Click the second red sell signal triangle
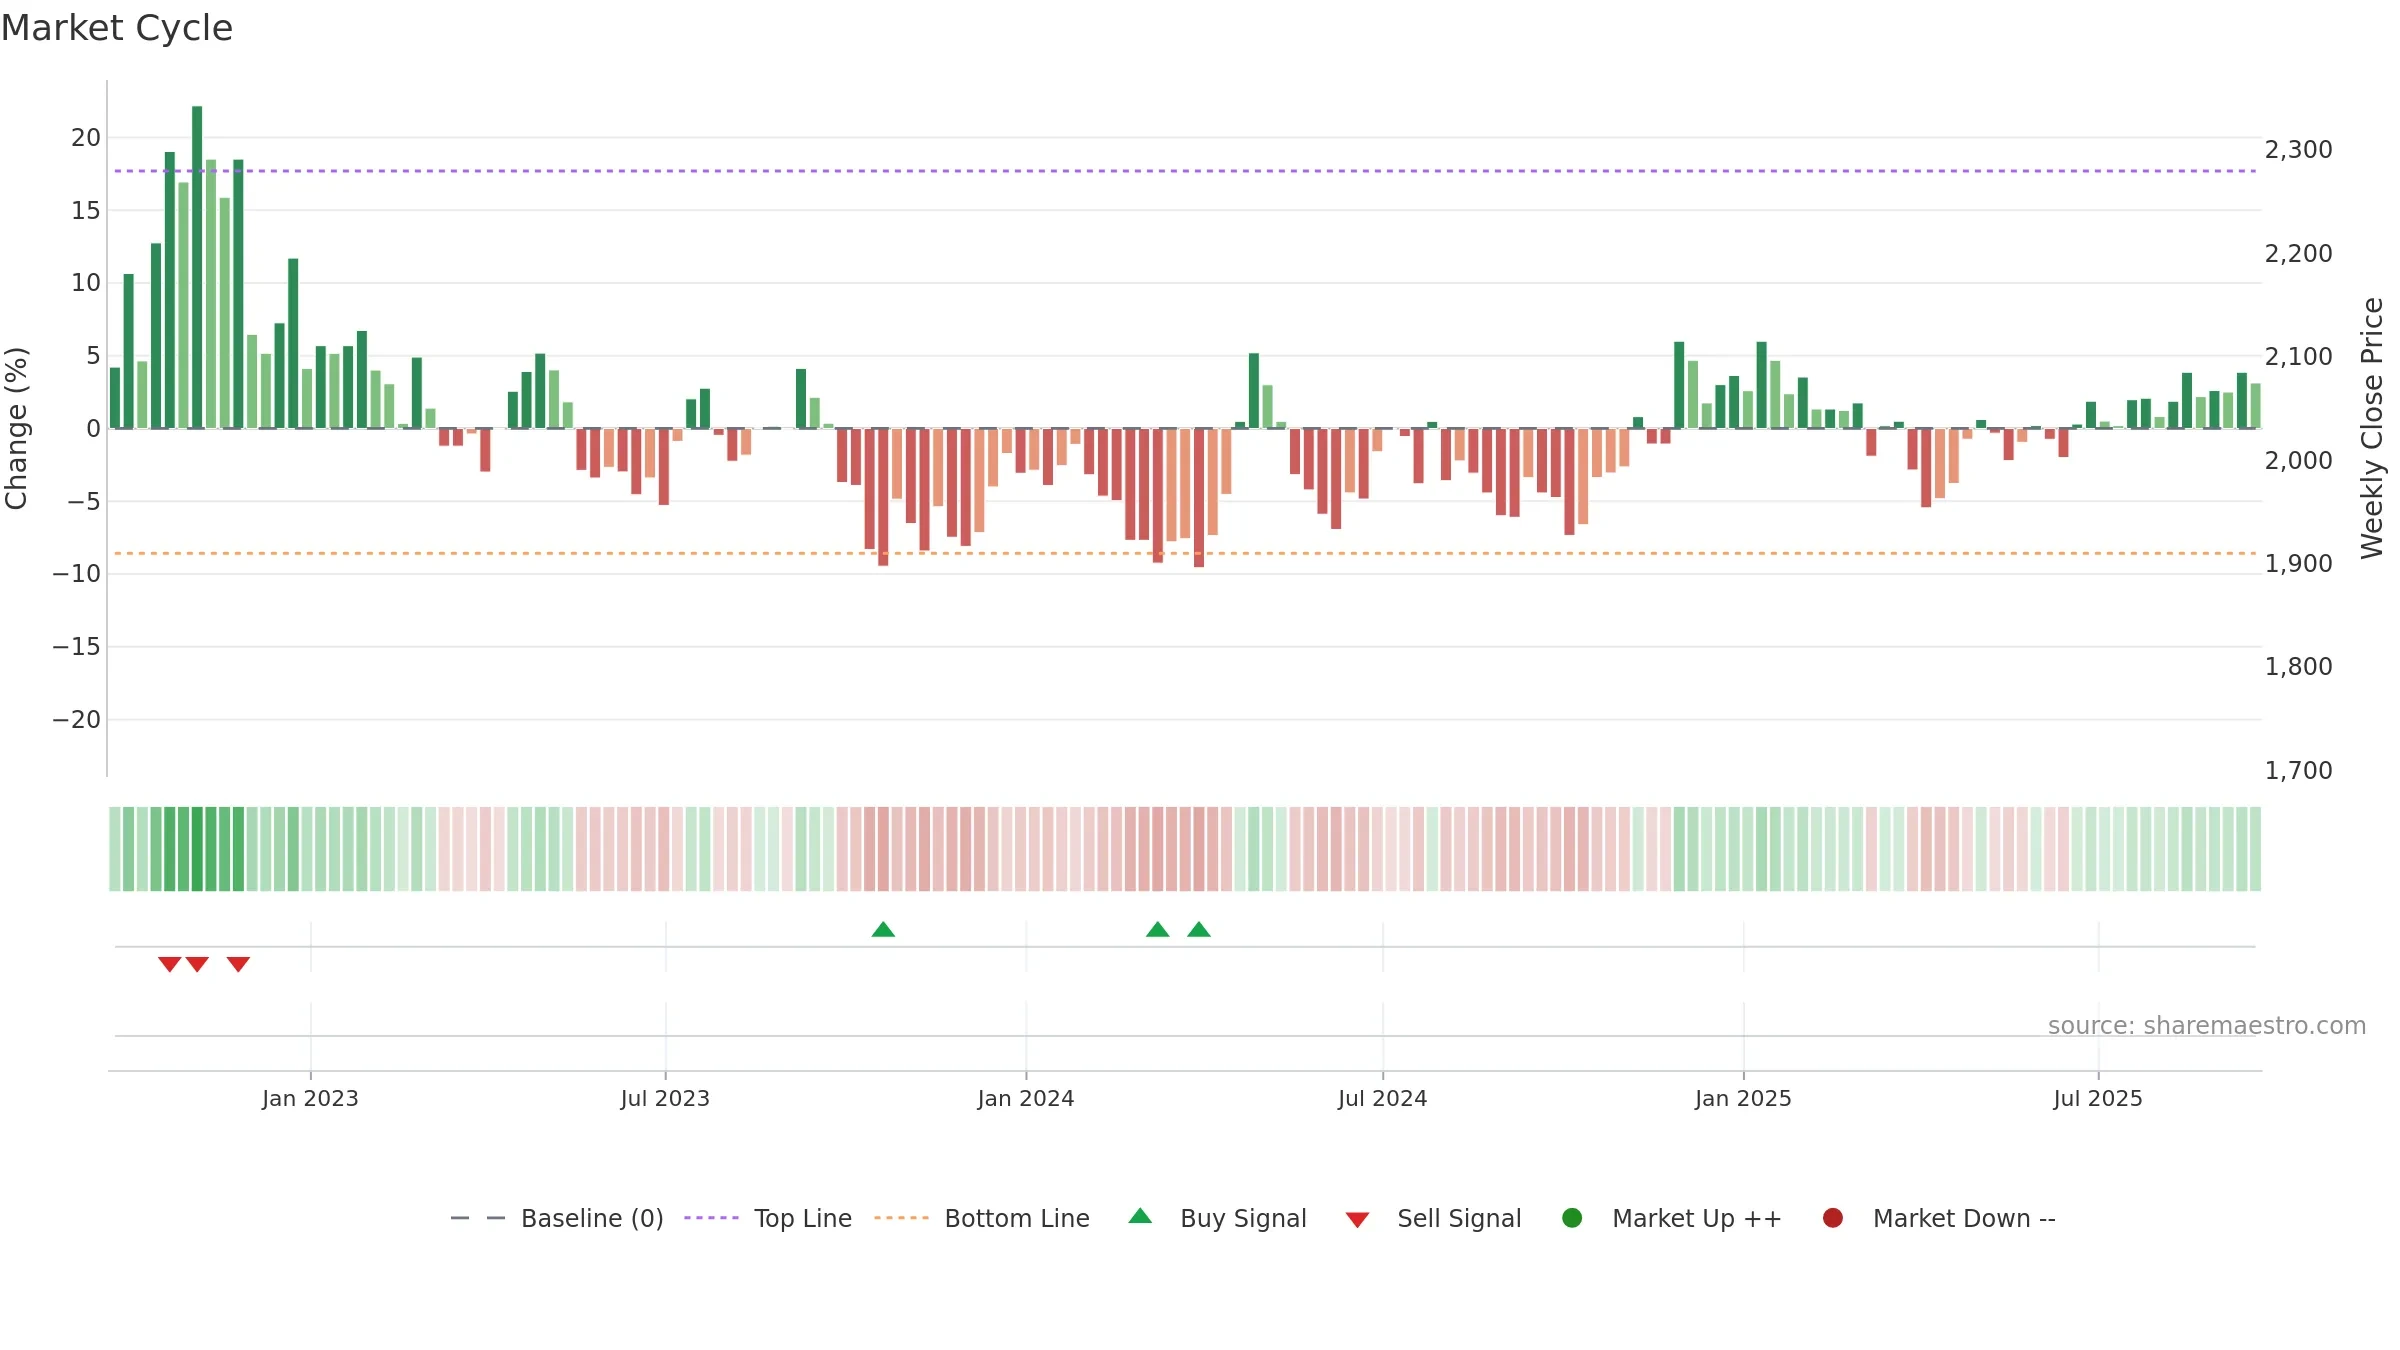 click(197, 964)
